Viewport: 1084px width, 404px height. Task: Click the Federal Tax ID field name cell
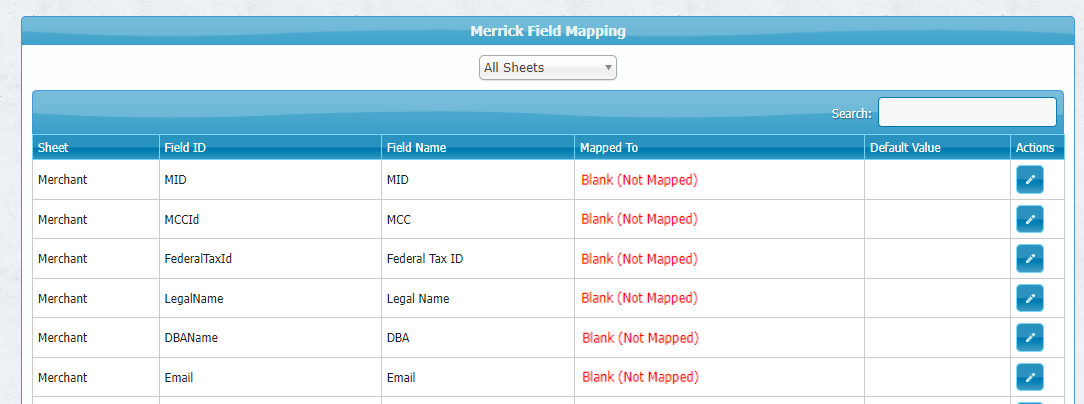[x=424, y=259]
